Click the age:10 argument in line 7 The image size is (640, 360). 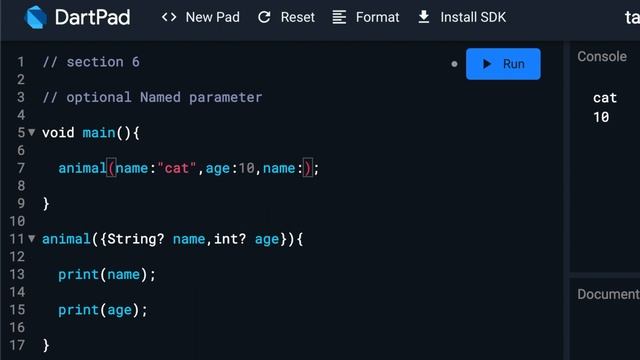click(230, 168)
